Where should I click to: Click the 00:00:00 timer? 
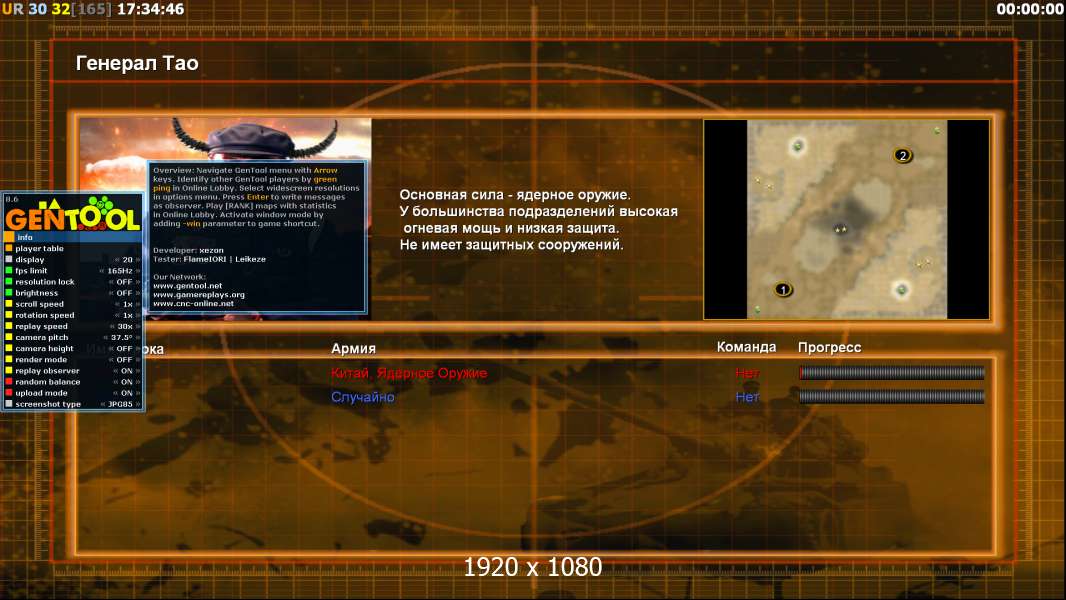(1029, 9)
